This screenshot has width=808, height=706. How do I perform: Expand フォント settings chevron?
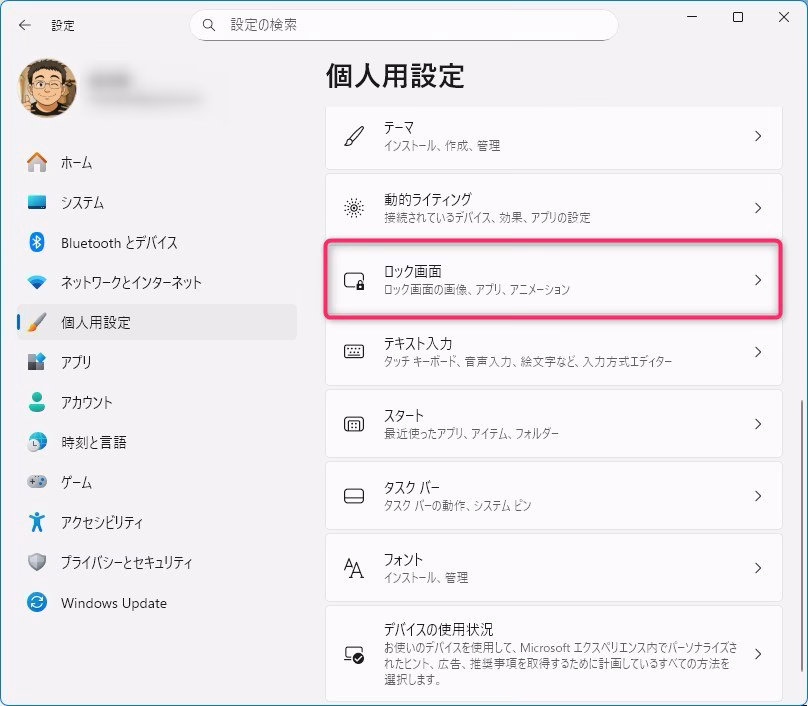coord(757,568)
